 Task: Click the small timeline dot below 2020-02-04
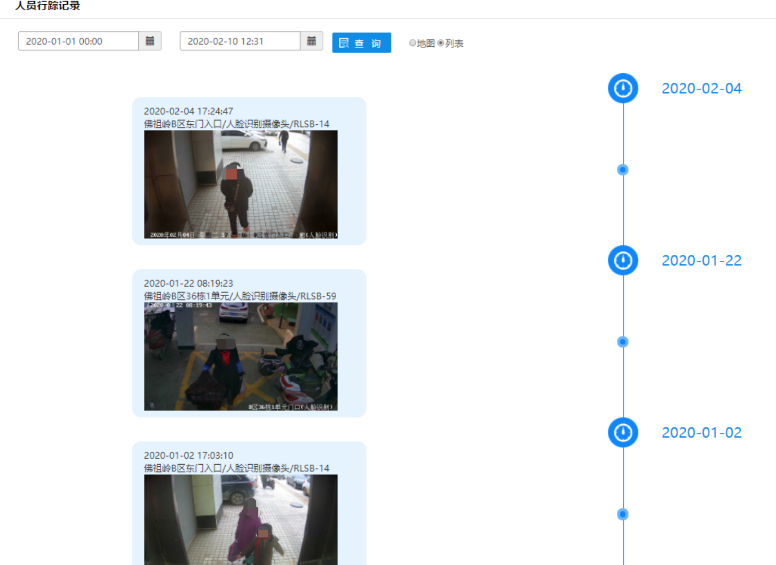pos(623,170)
